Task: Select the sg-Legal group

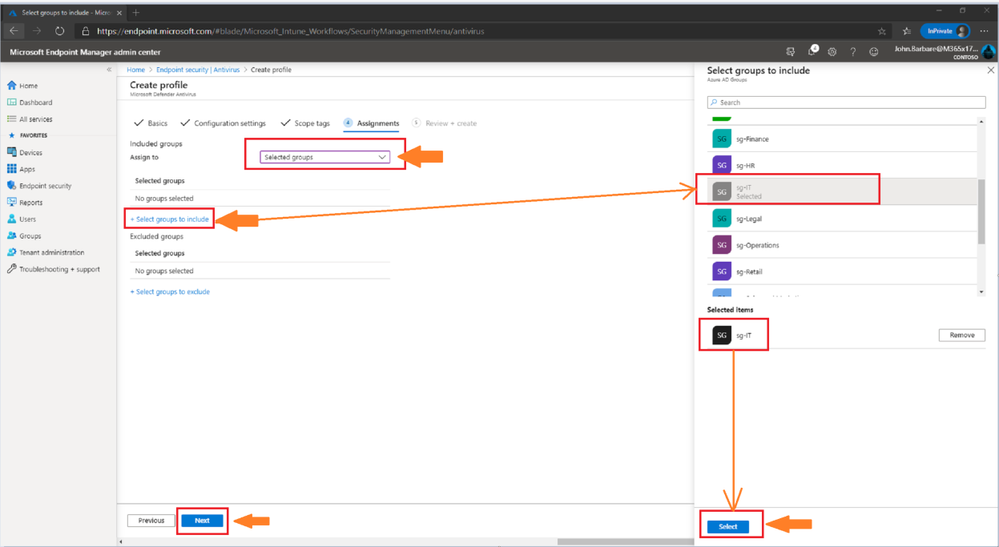Action: pos(842,218)
